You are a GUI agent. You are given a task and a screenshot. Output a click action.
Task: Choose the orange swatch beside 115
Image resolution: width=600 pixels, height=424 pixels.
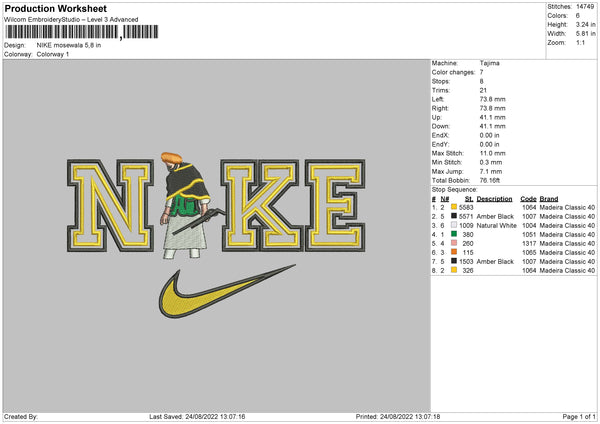click(x=454, y=252)
